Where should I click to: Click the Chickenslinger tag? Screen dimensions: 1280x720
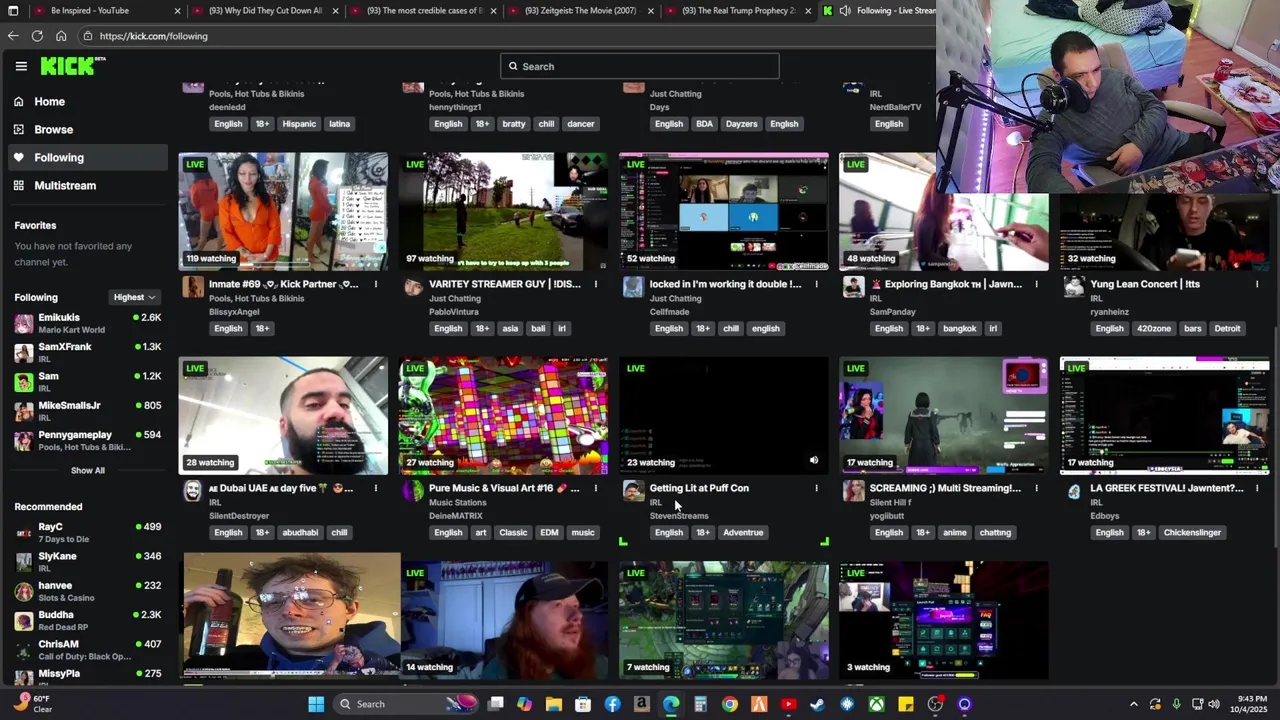coord(1192,532)
